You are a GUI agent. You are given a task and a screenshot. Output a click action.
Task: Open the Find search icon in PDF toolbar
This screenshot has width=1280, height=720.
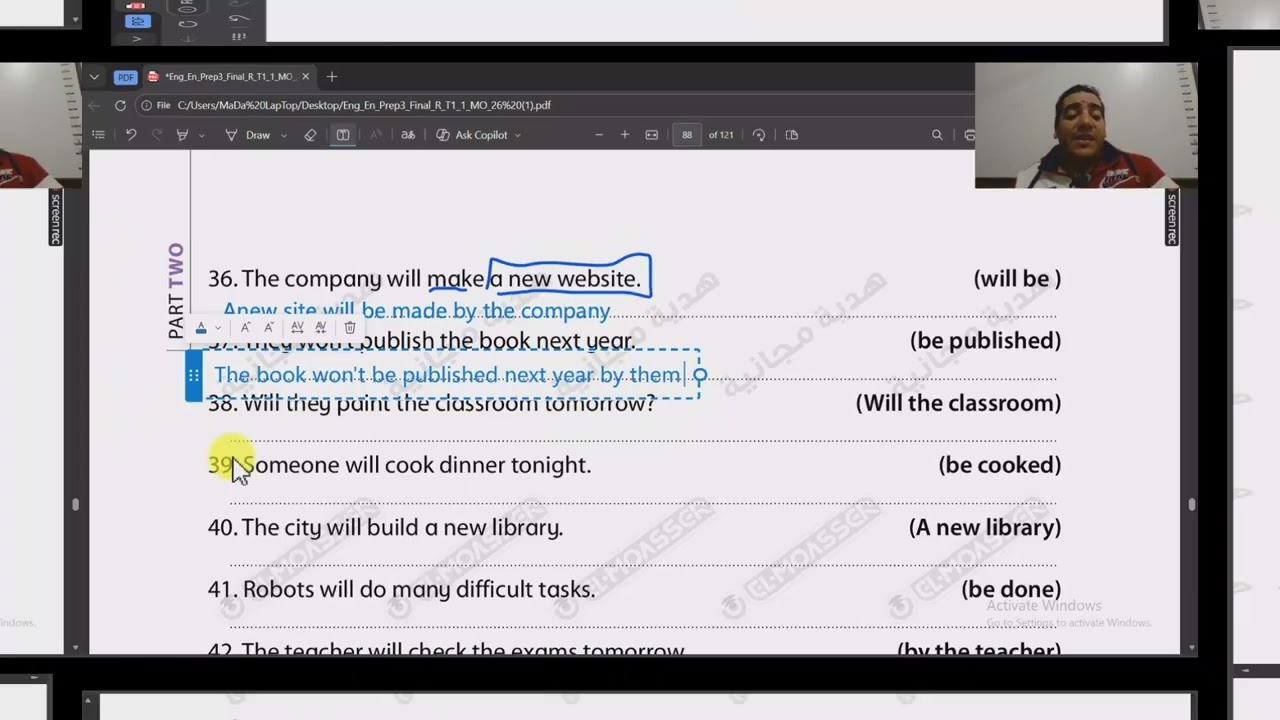point(937,135)
